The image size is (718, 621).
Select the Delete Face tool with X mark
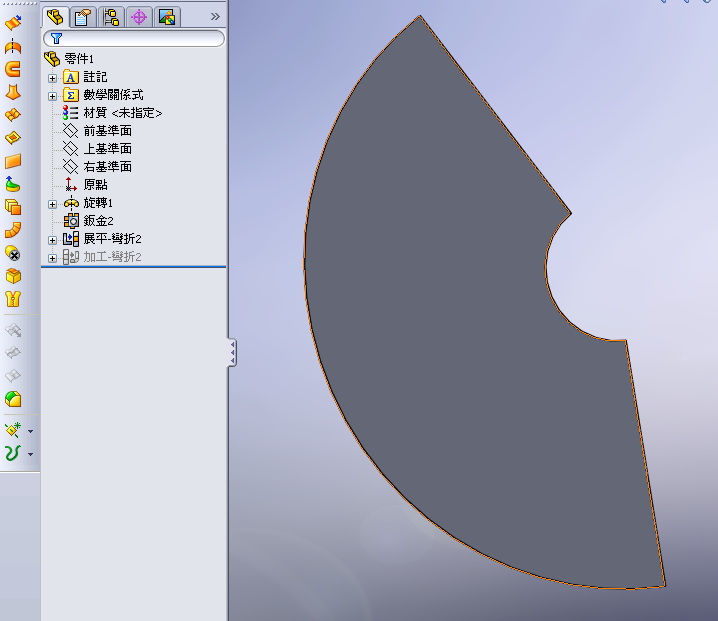[13, 253]
